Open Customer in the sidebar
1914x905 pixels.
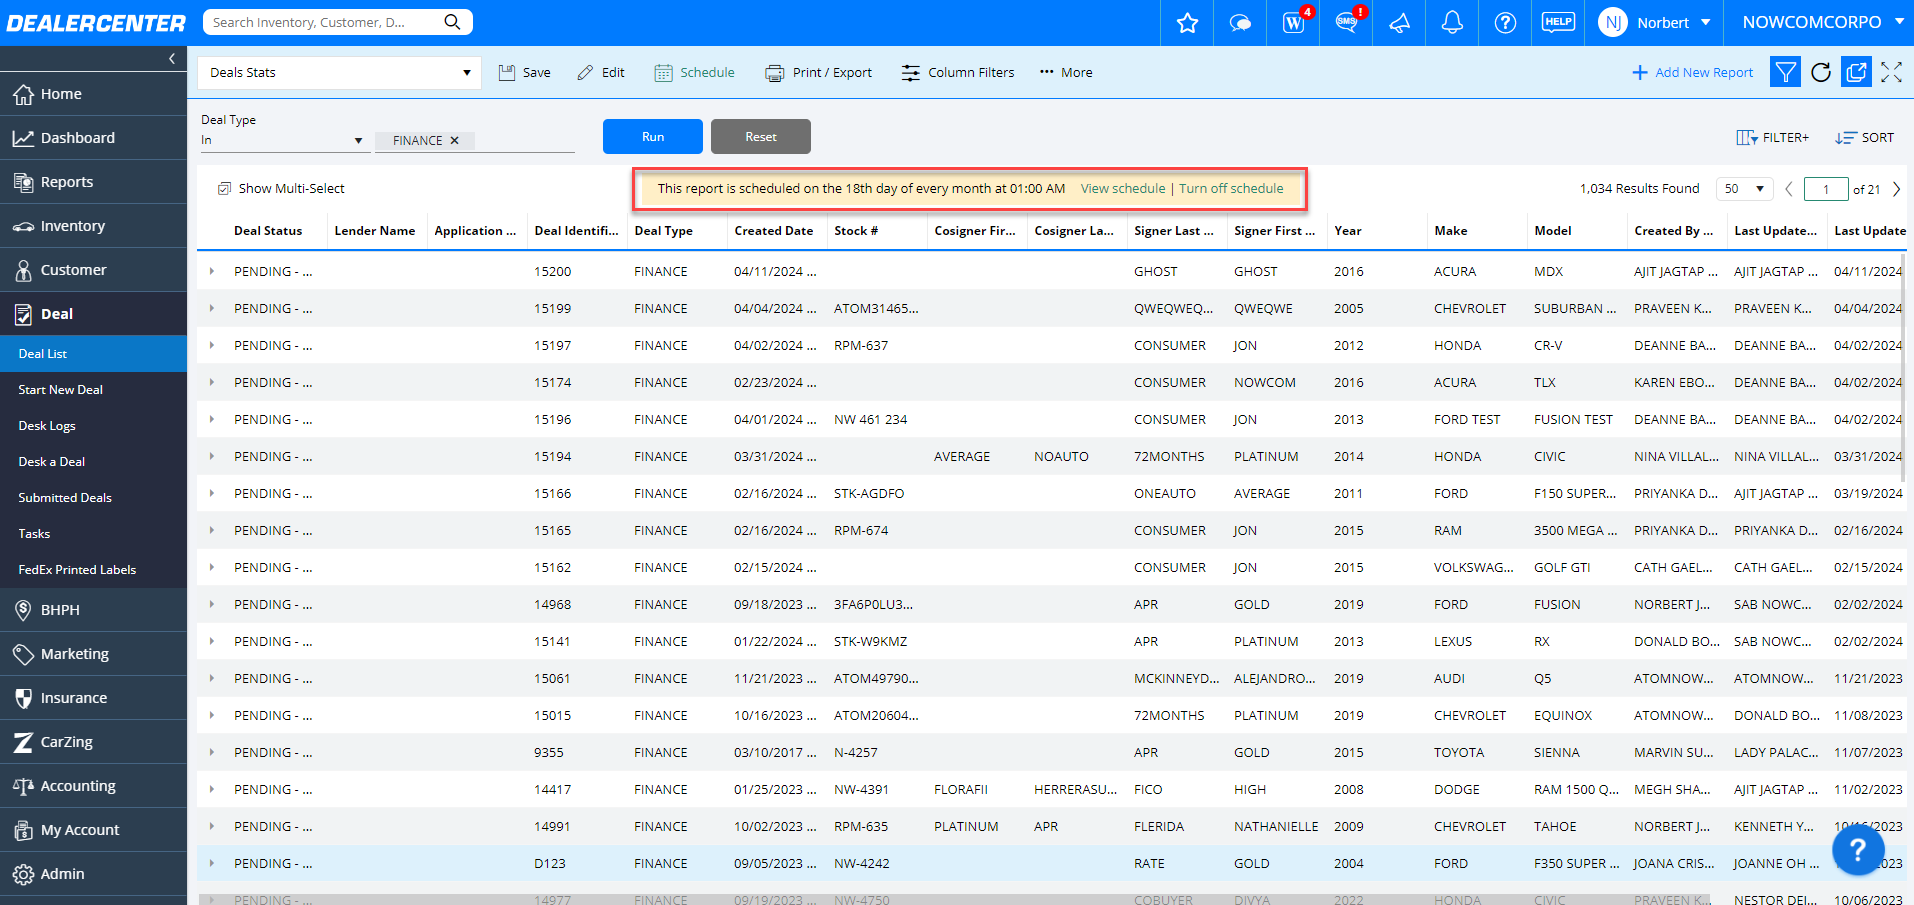tap(93, 270)
